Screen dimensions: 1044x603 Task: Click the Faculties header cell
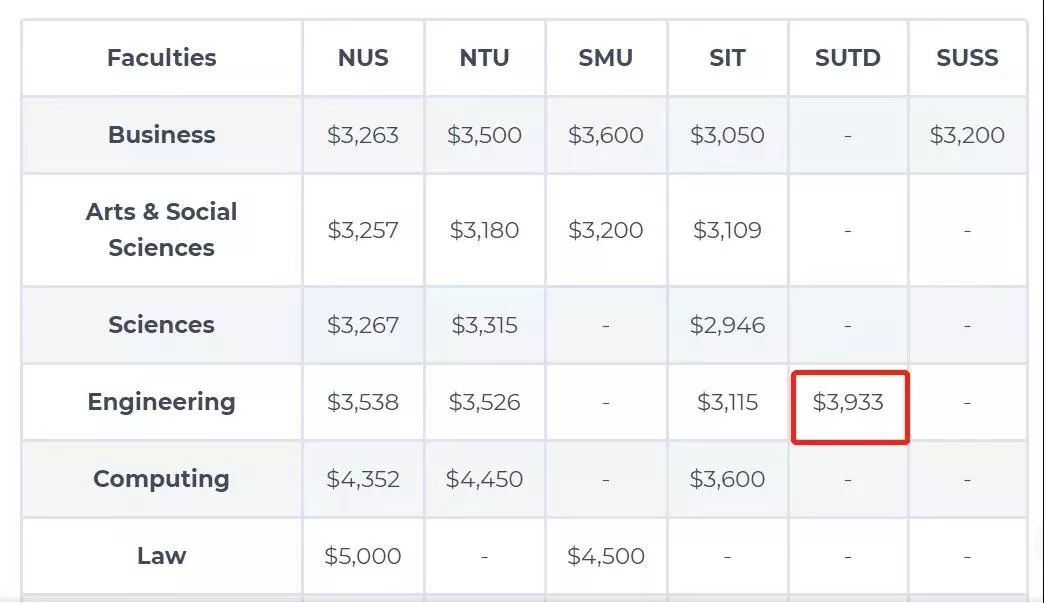pyautogui.click(x=162, y=58)
